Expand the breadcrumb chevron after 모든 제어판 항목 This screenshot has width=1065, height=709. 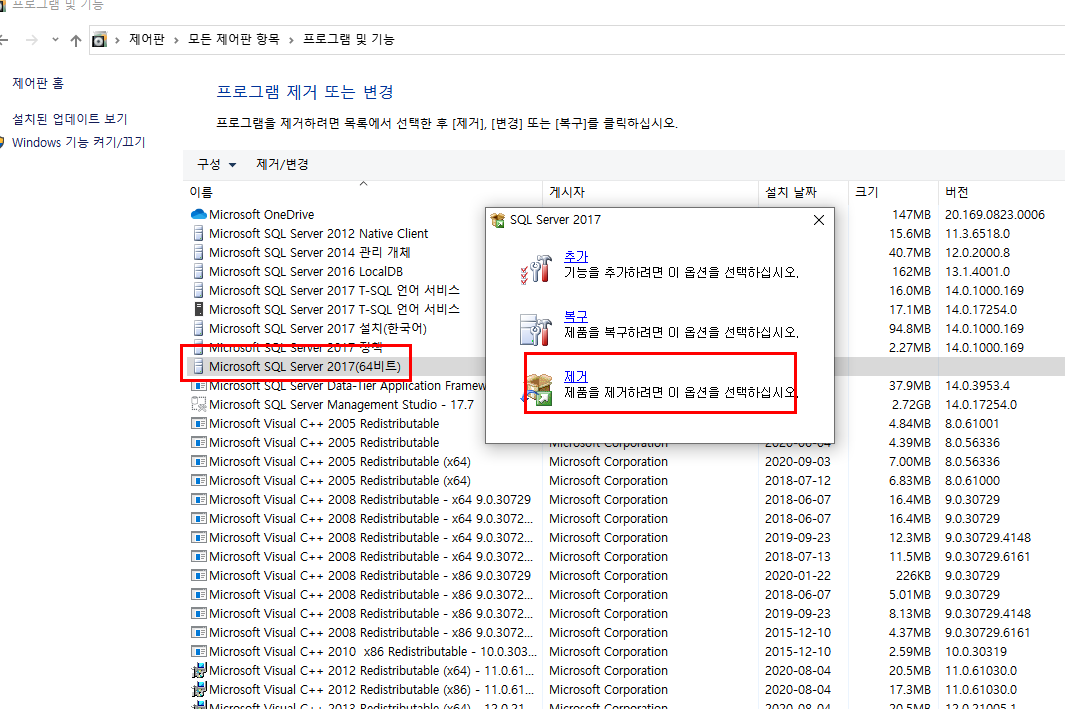pos(291,40)
